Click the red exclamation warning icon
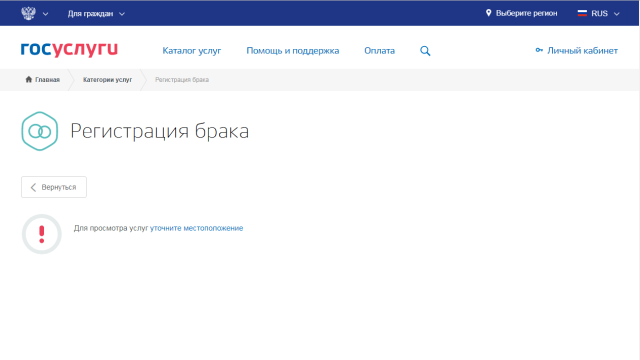The image size is (640, 360). (x=42, y=234)
